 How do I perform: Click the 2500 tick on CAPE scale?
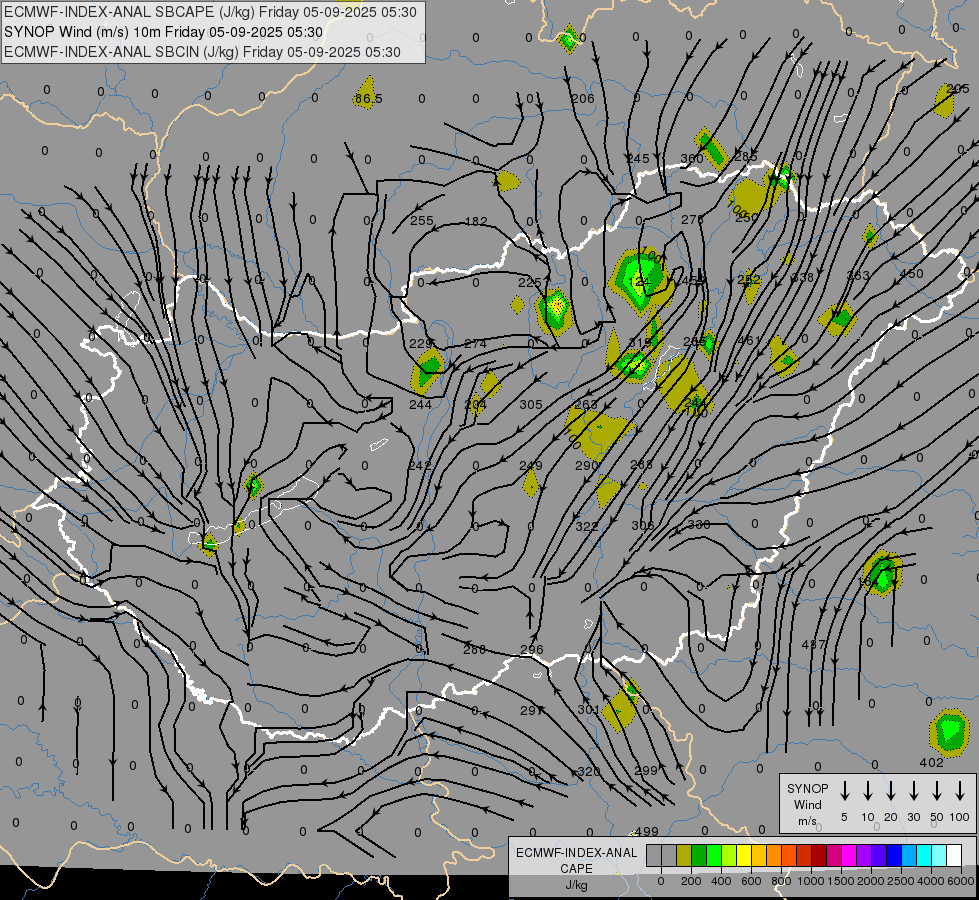[x=901, y=881]
